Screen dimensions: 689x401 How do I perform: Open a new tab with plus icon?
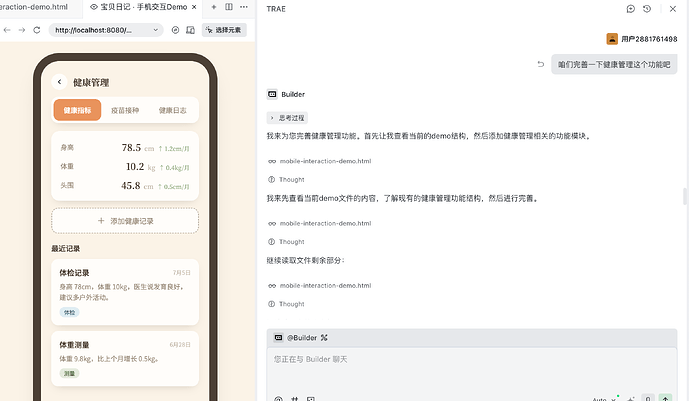pos(214,7)
